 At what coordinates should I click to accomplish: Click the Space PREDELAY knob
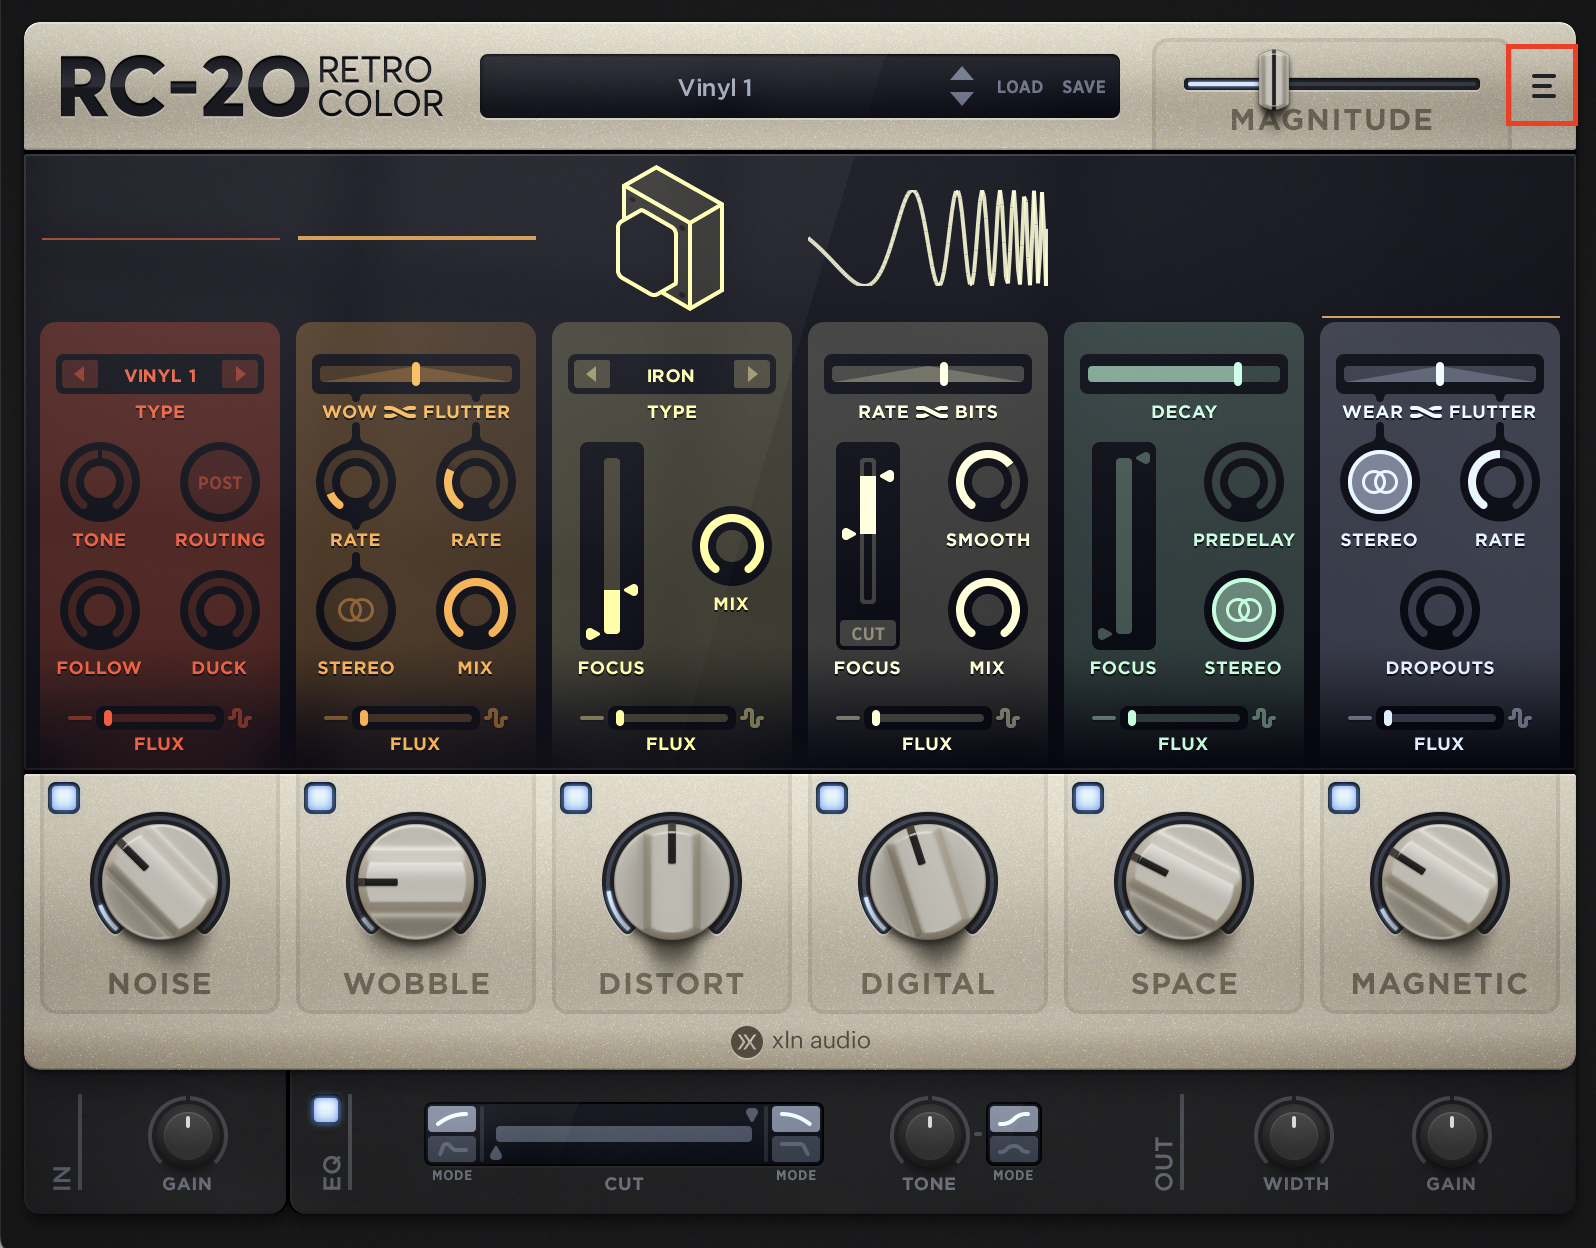1243,482
